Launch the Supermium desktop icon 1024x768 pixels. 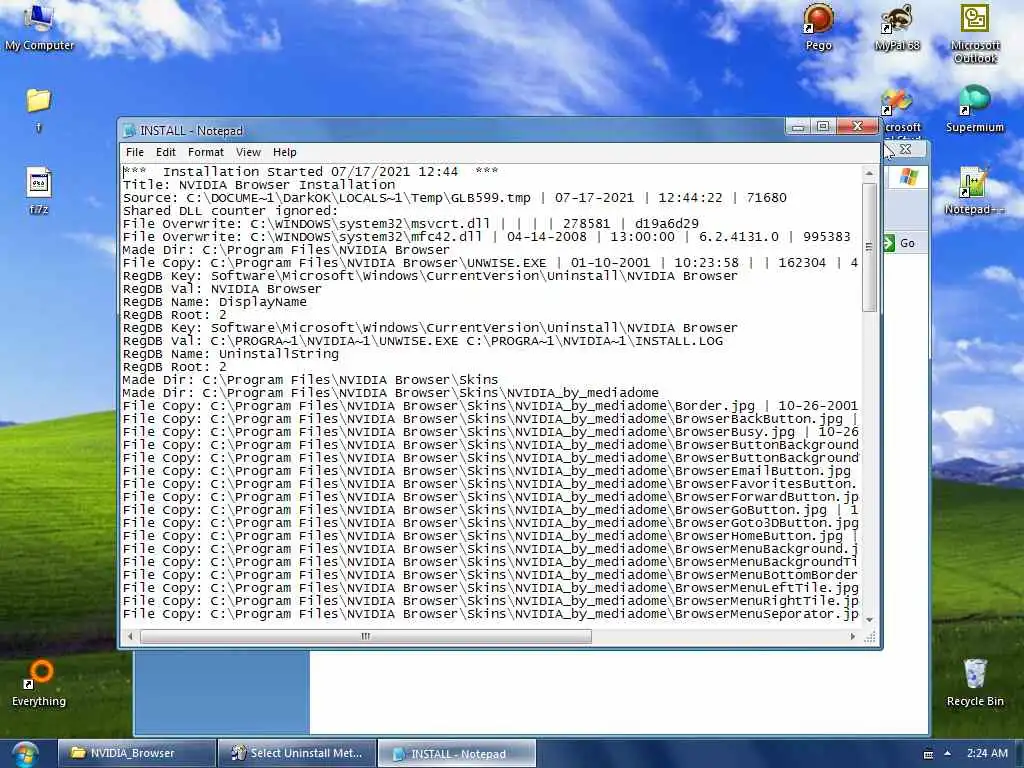974,108
